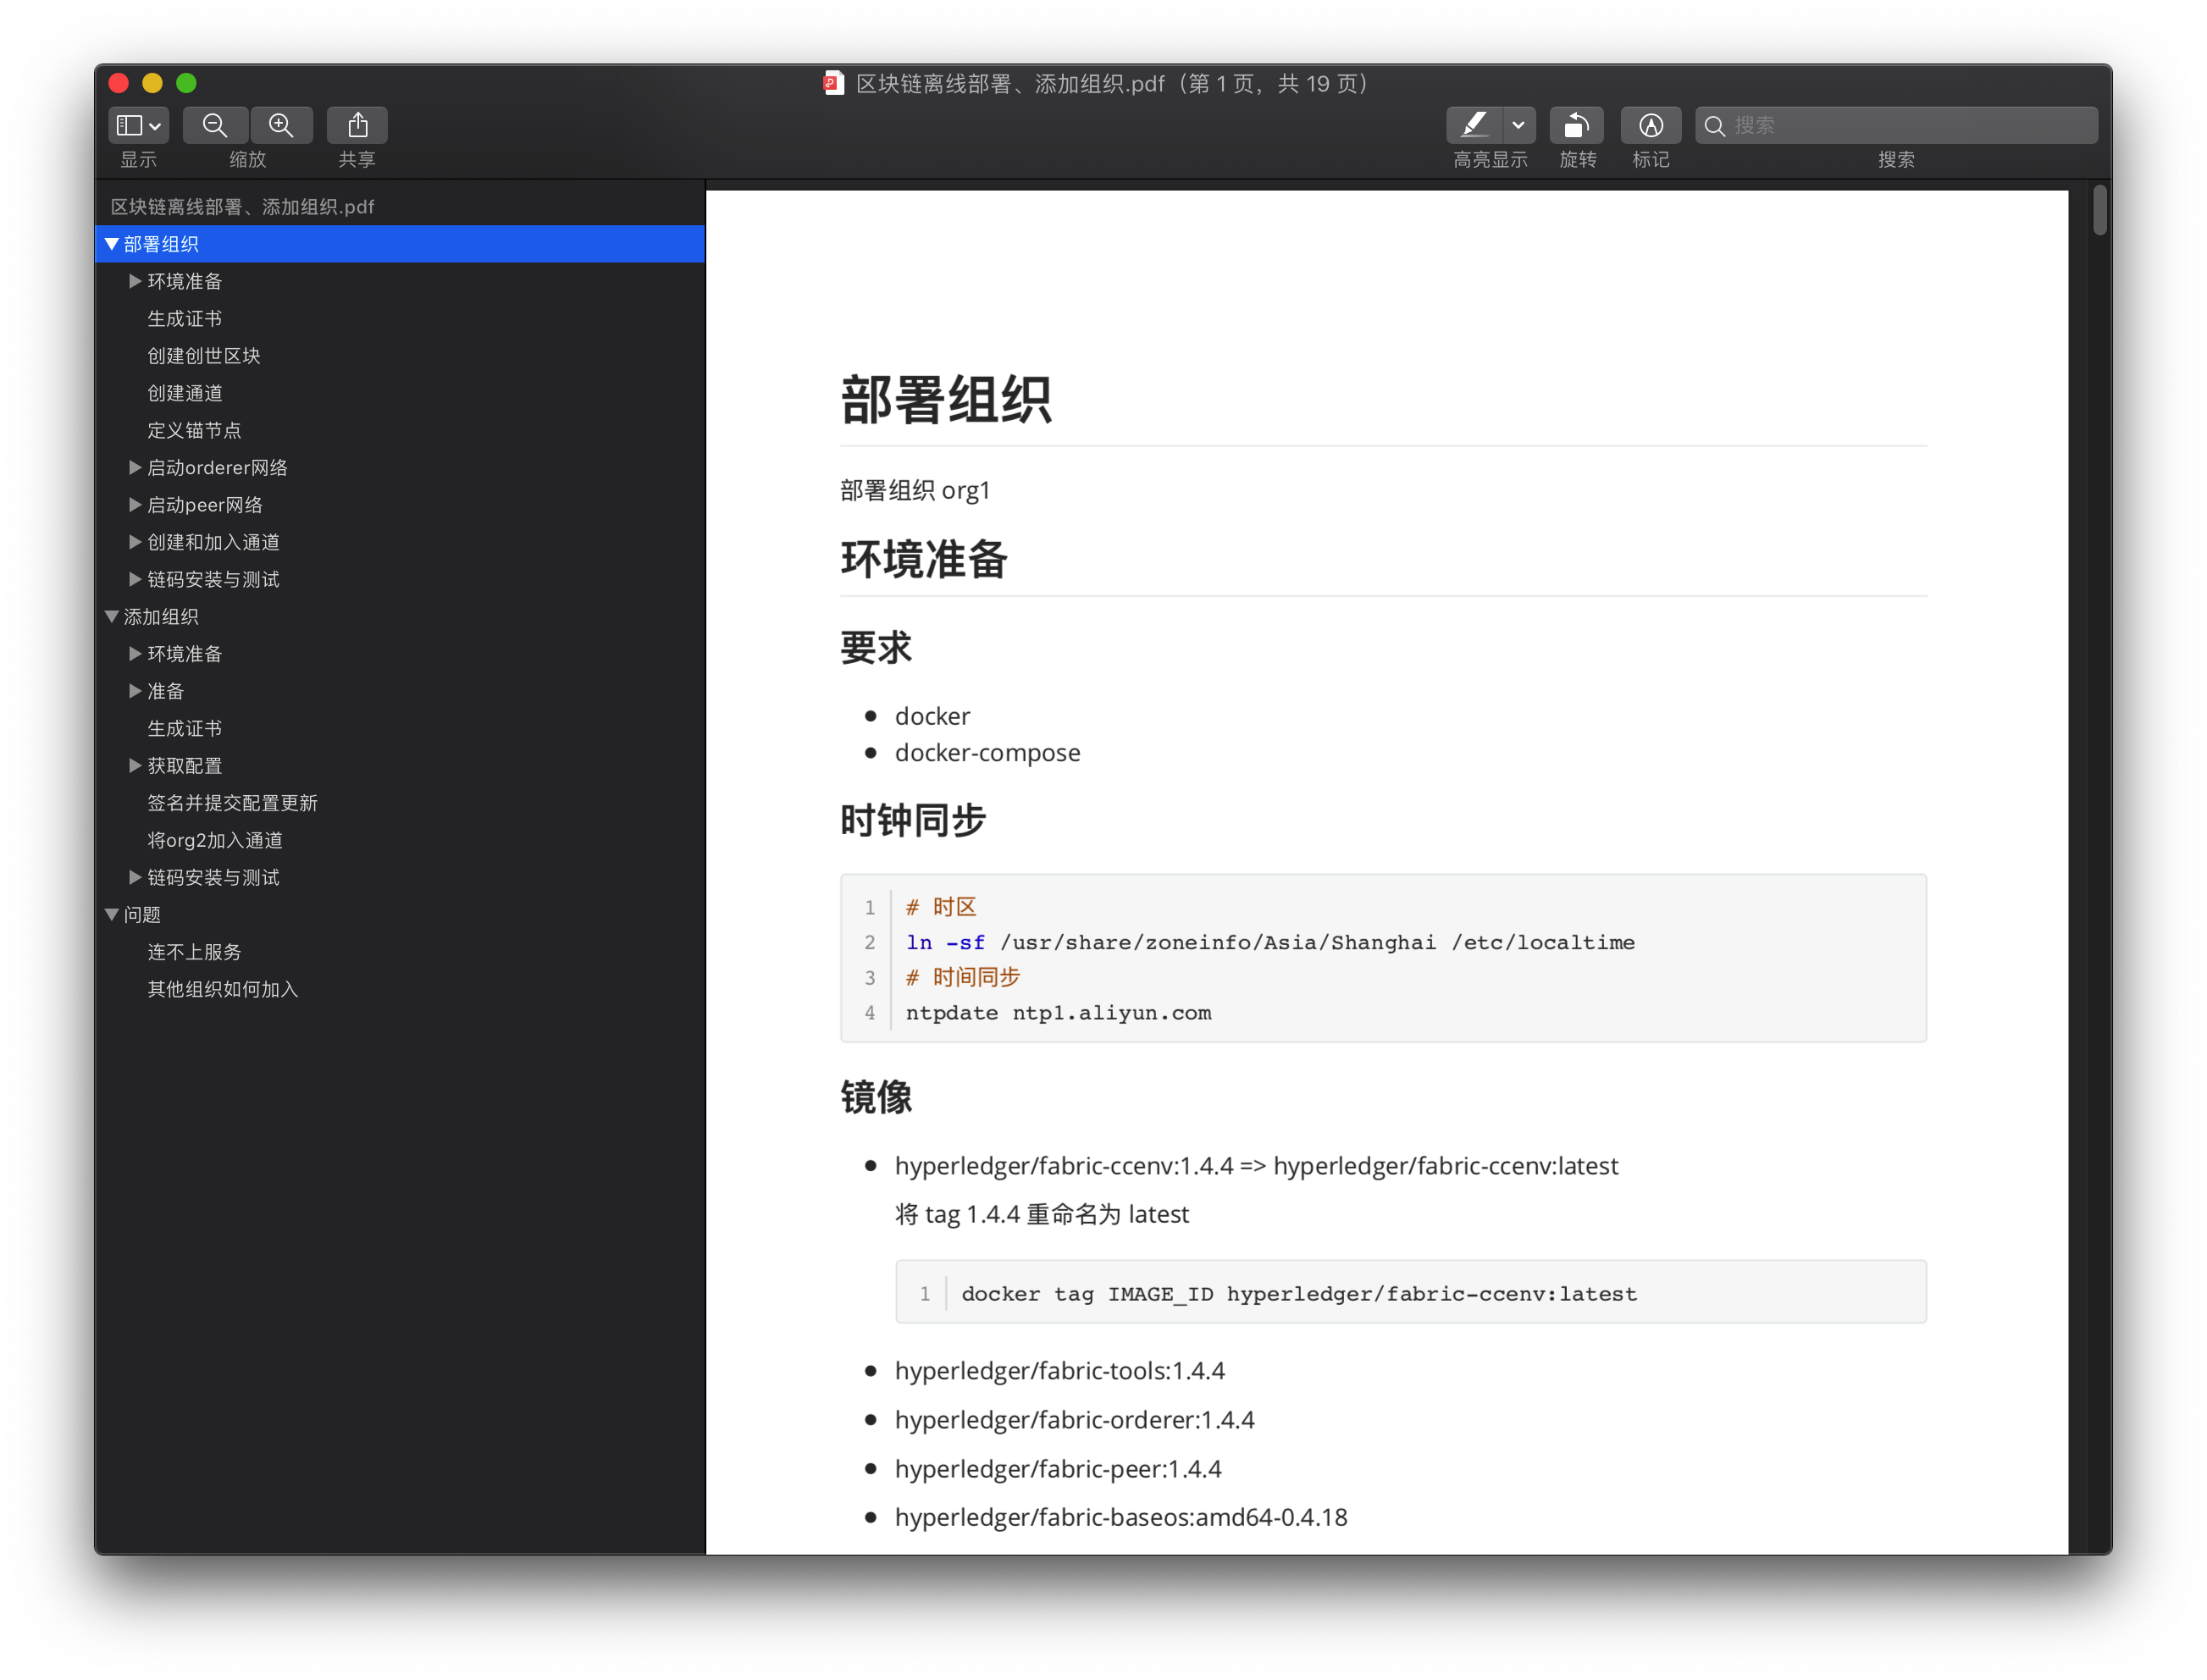
Task: Expand the 获取配置 outline item
Action: pos(135,766)
